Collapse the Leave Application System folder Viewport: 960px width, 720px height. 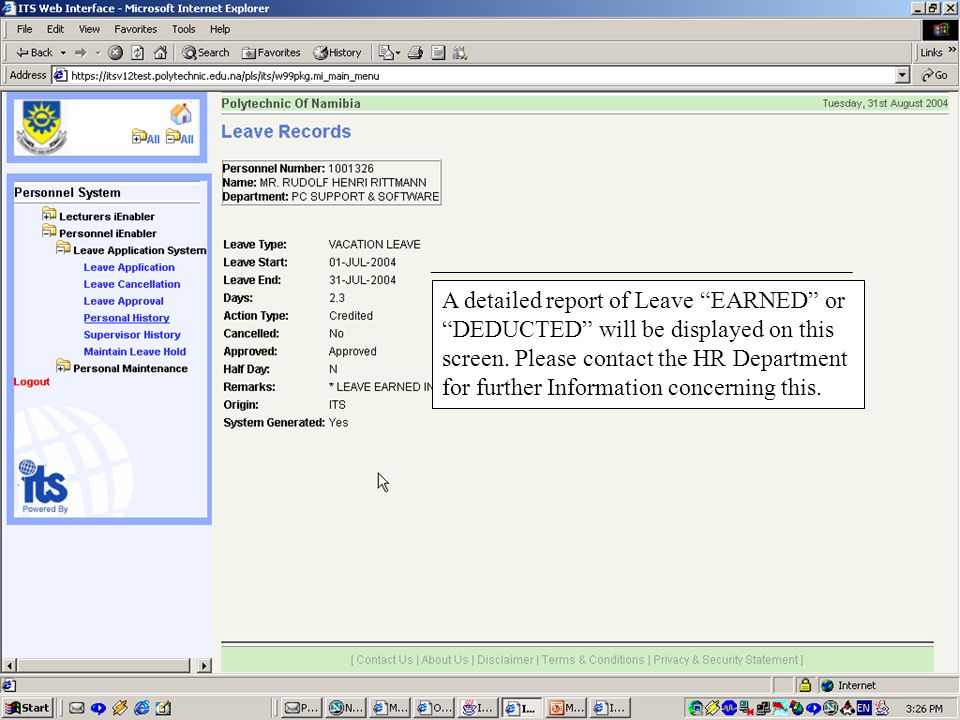[x=63, y=248]
